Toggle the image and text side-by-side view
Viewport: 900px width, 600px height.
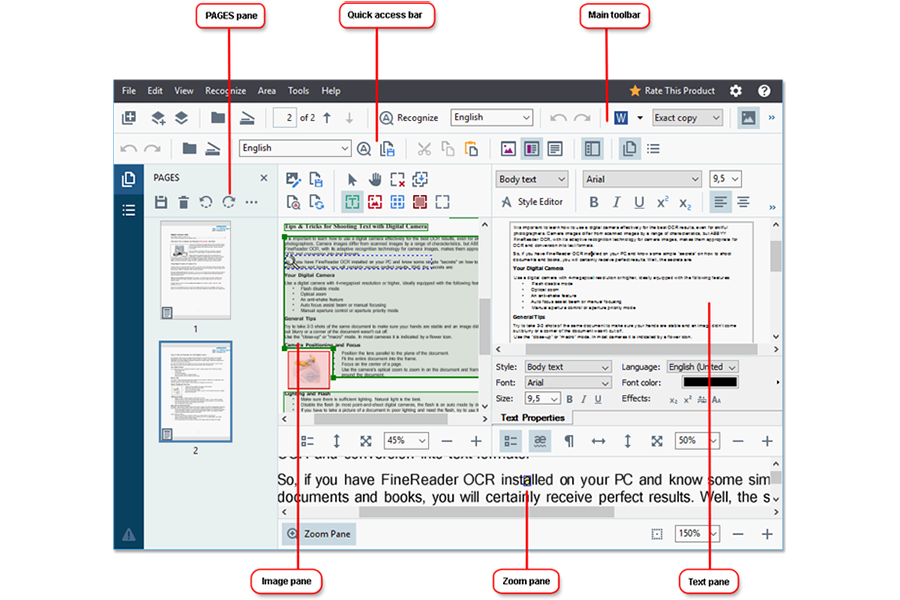click(x=532, y=149)
